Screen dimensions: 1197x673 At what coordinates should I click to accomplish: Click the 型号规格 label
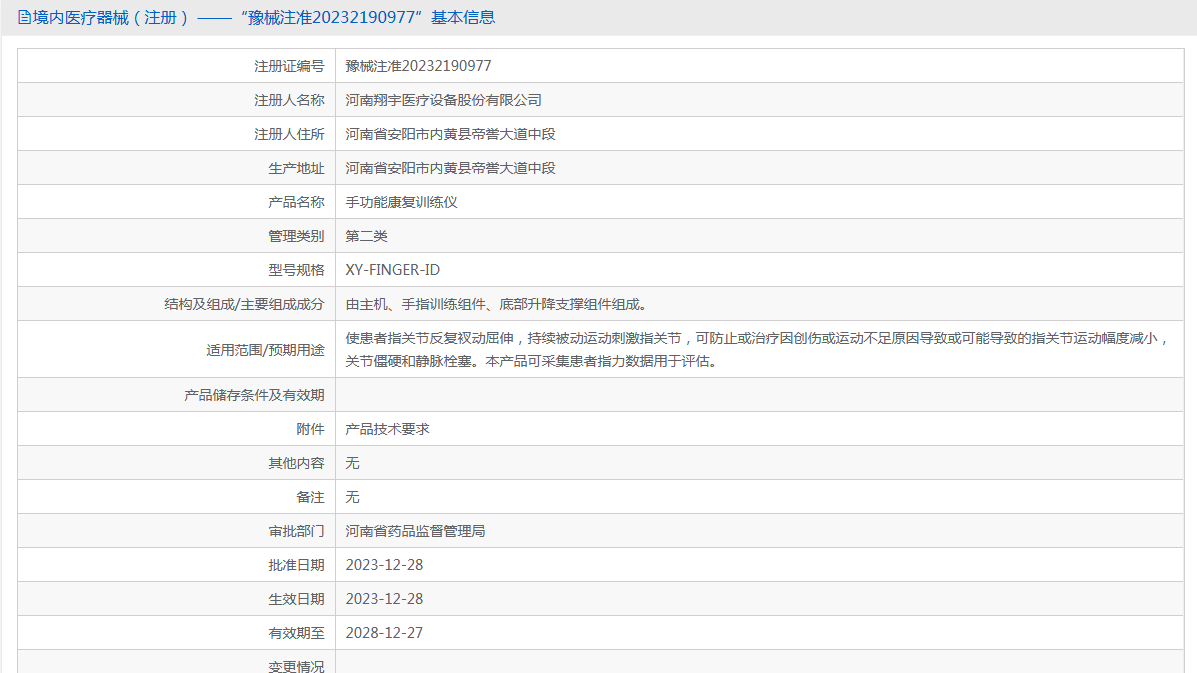click(296, 270)
